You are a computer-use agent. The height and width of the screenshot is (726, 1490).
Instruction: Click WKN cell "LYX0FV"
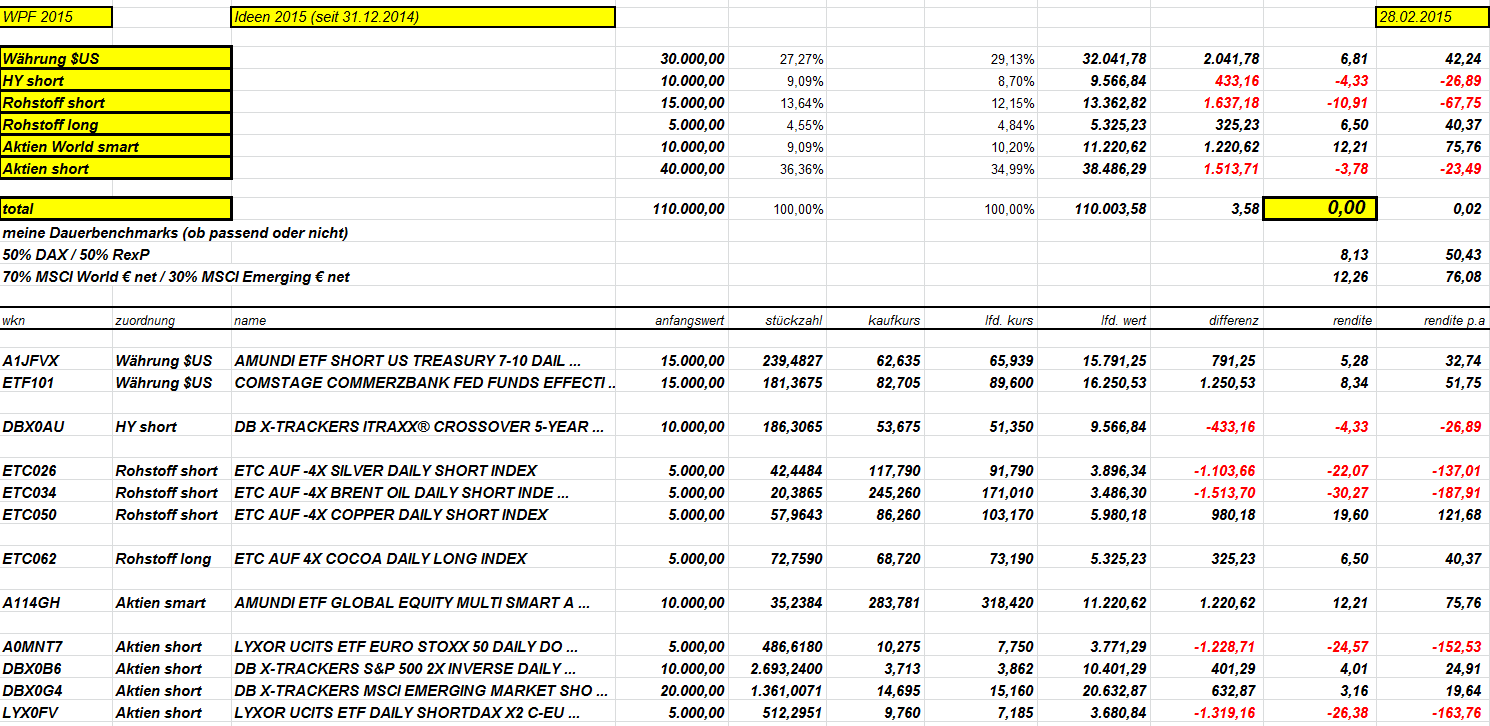point(31,713)
